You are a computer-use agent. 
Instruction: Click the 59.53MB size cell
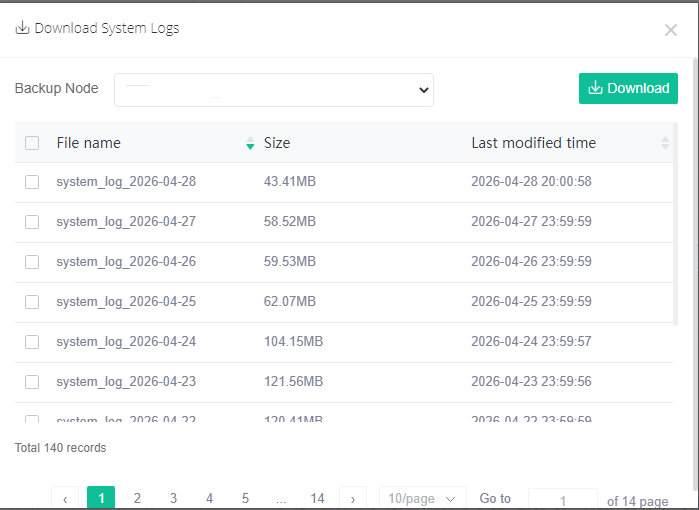tap(290, 261)
